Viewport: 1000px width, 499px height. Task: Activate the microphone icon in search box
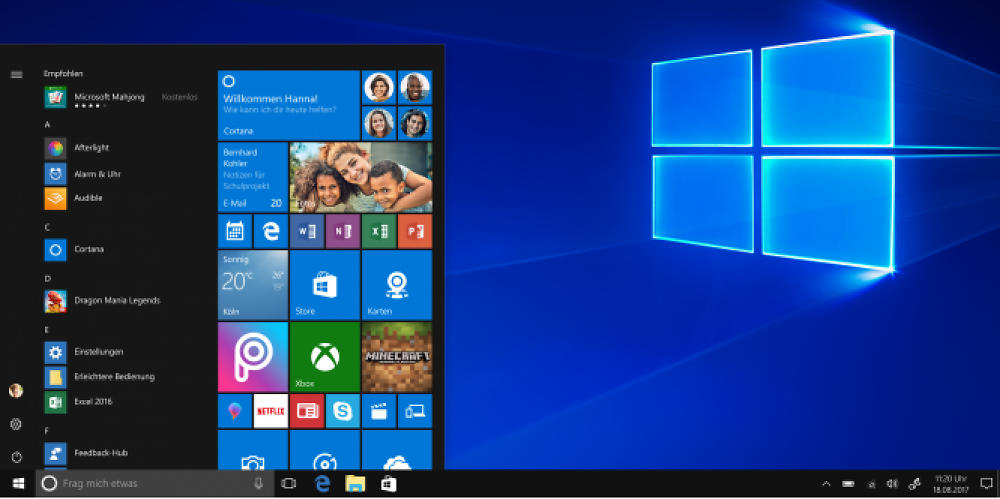(258, 484)
